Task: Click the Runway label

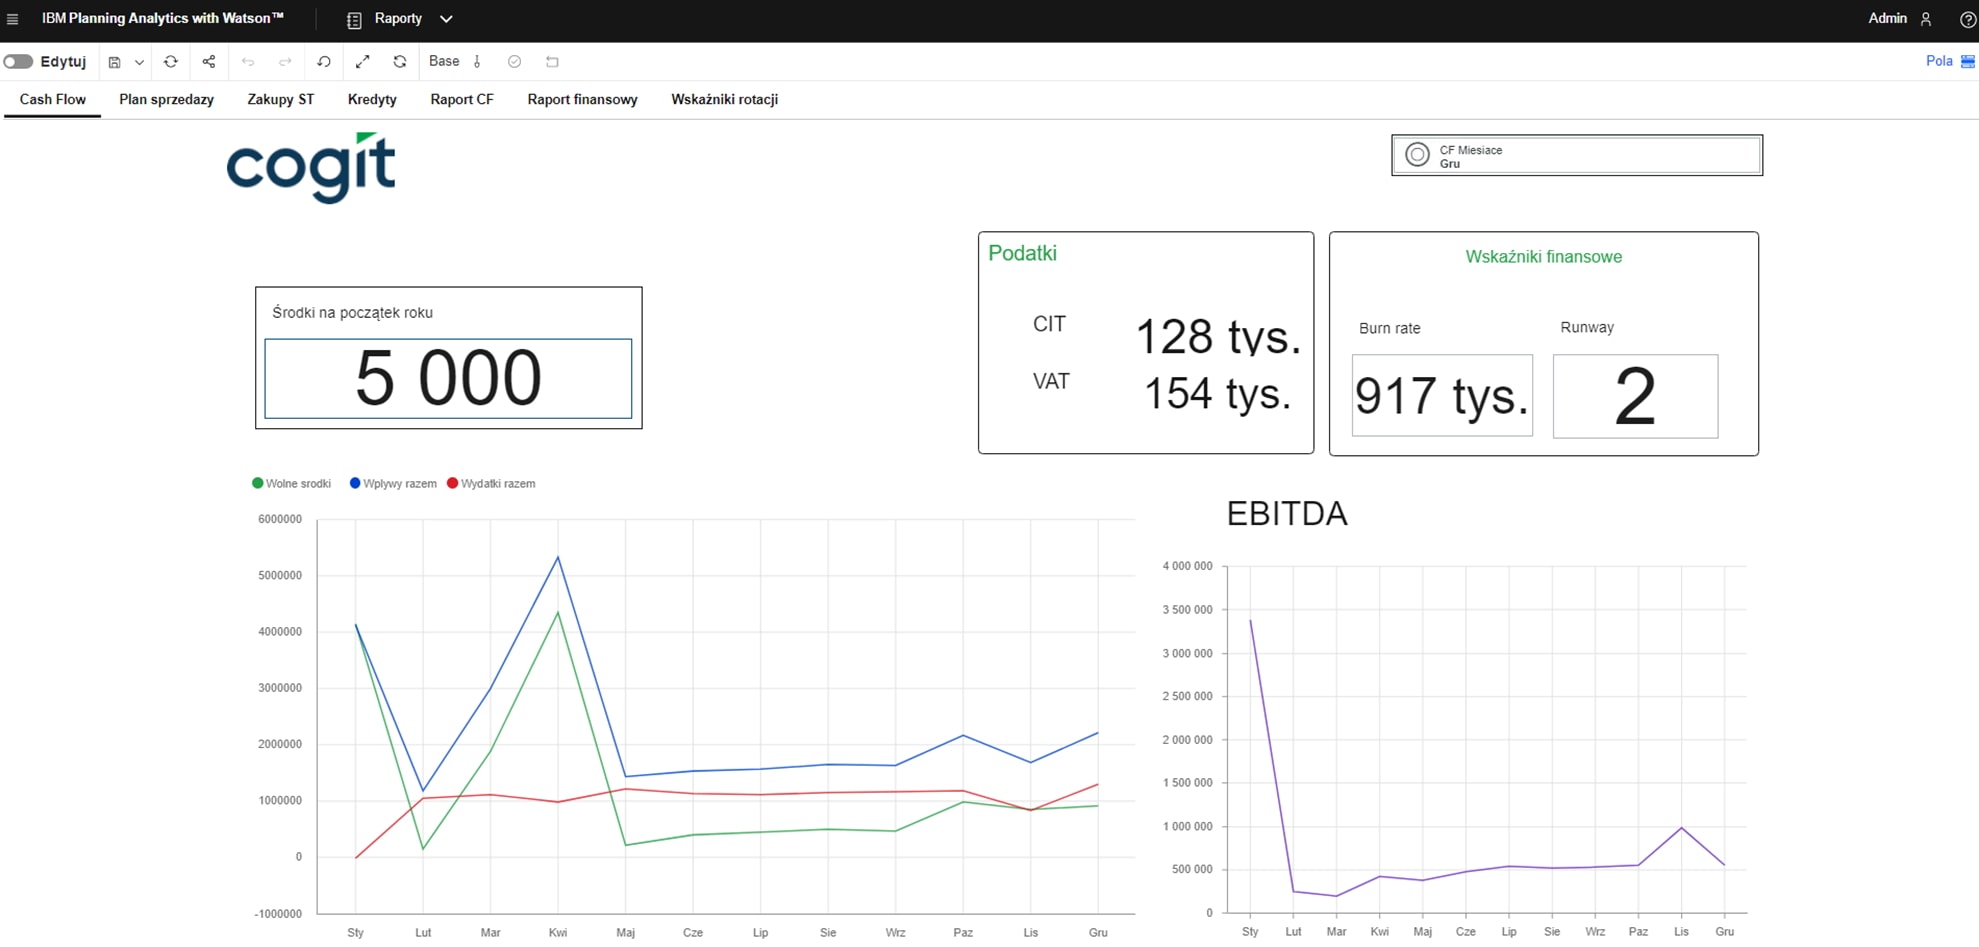Action: pos(1587,327)
